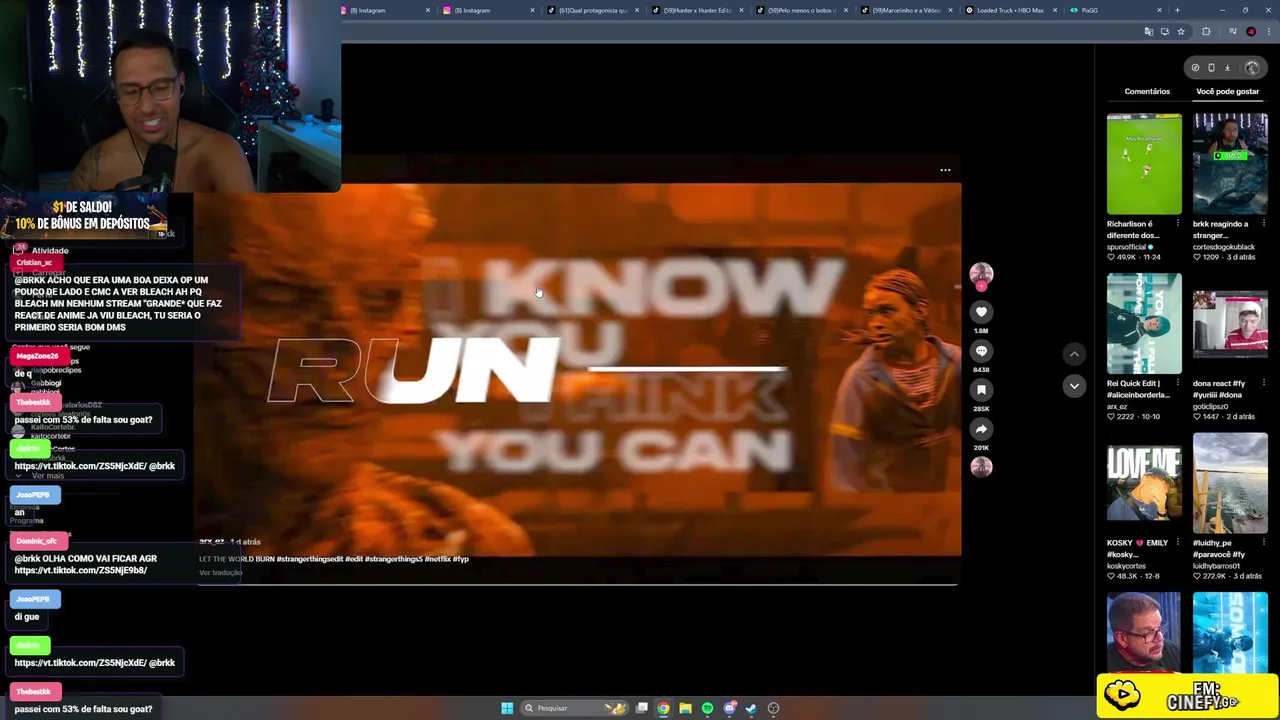Open Steam from the taskbar
The height and width of the screenshot is (720, 1280).
click(x=751, y=708)
